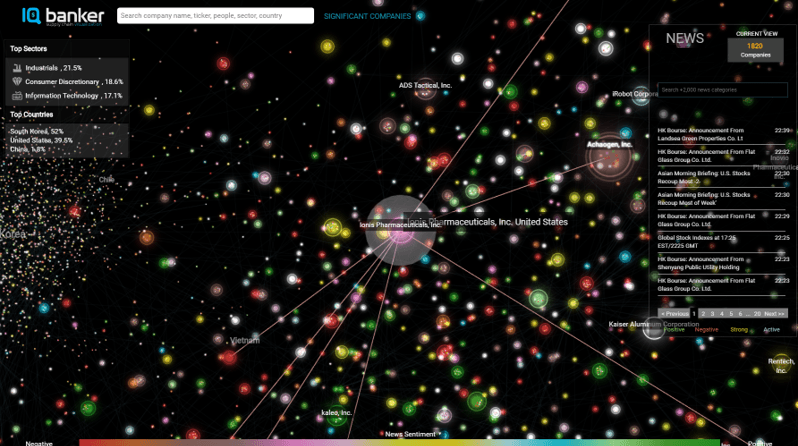Screen dimensions: 798x446
Task: Select Consumer Discretionary, 18.6% sector row
Action: click(x=67, y=81)
